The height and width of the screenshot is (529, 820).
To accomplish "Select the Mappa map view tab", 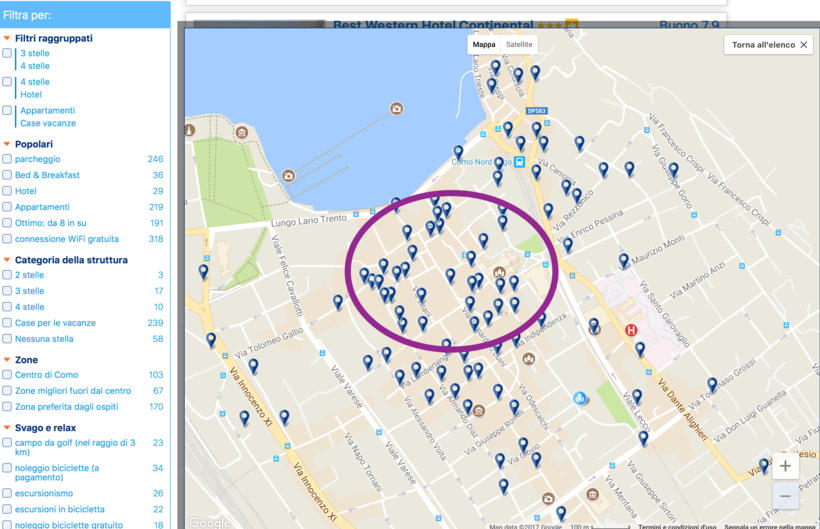I will (484, 45).
